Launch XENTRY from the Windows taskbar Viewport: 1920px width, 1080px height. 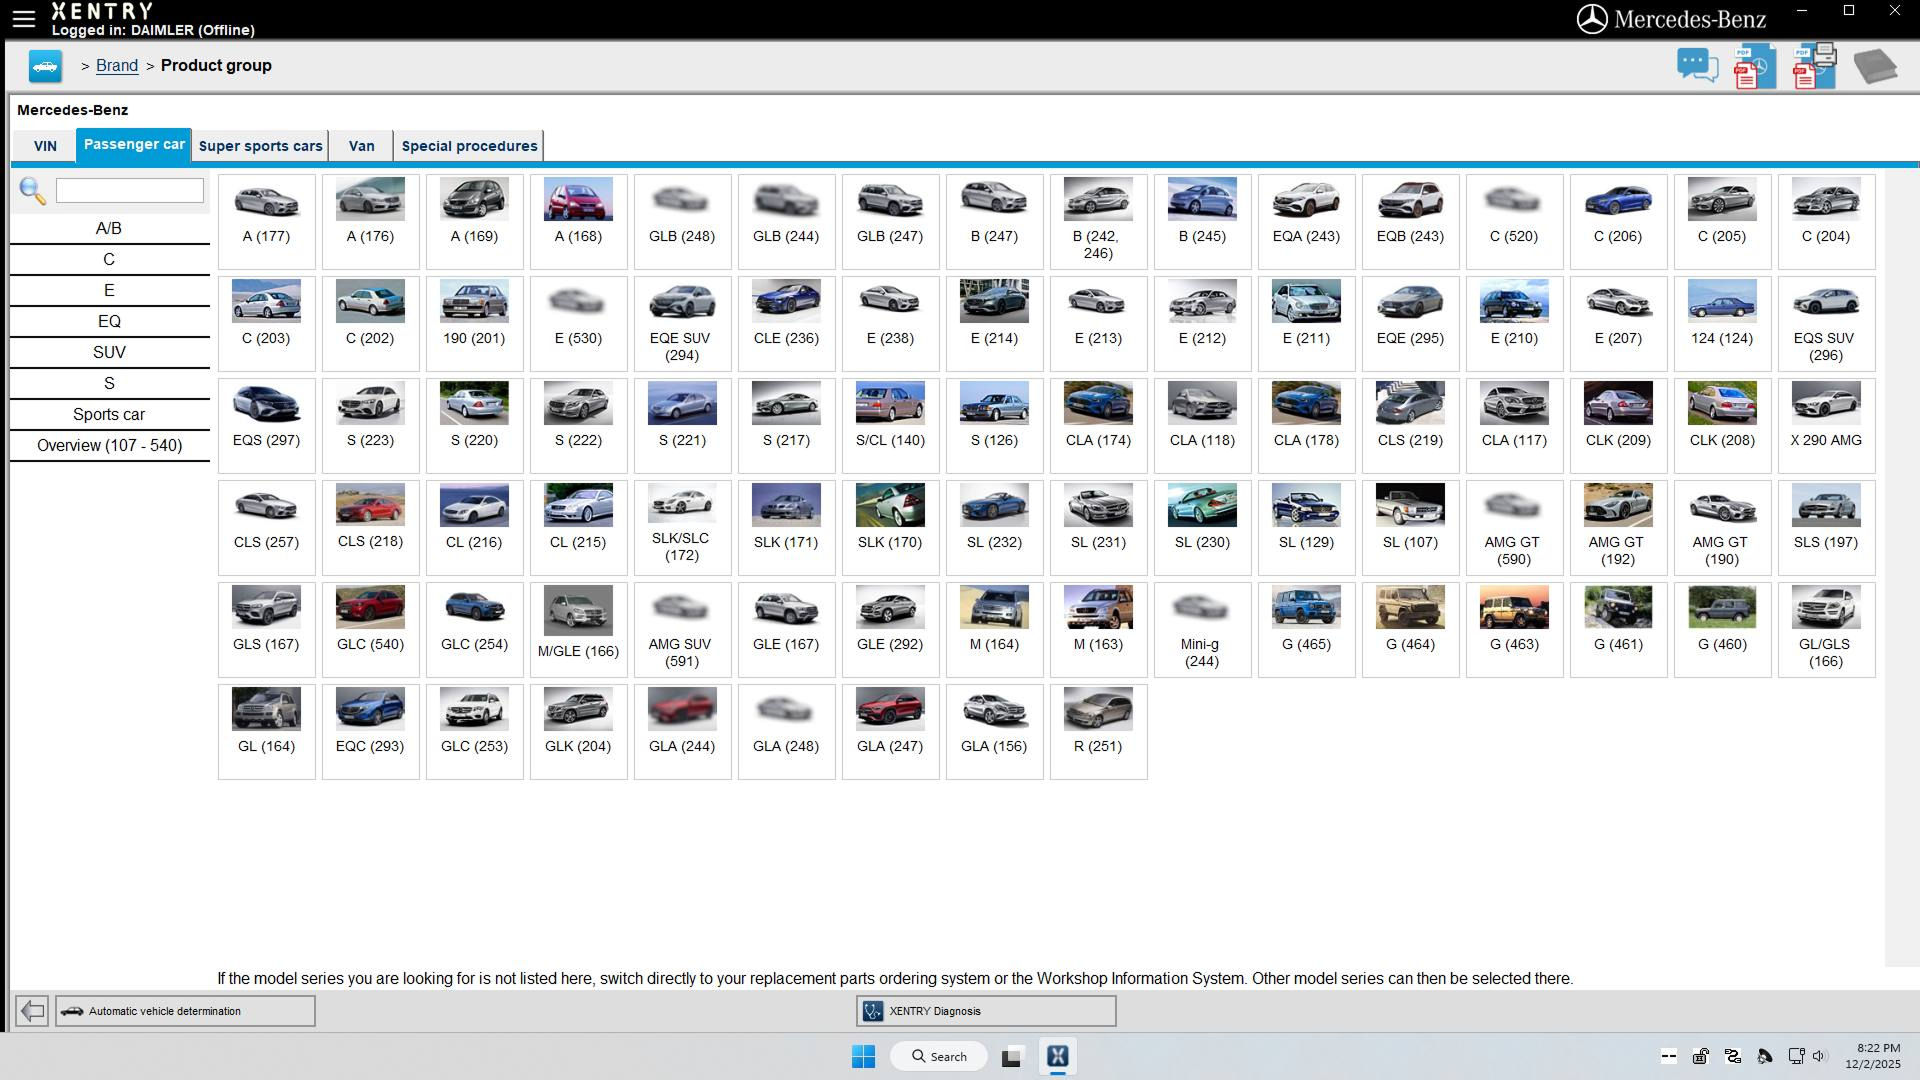tap(1059, 1055)
